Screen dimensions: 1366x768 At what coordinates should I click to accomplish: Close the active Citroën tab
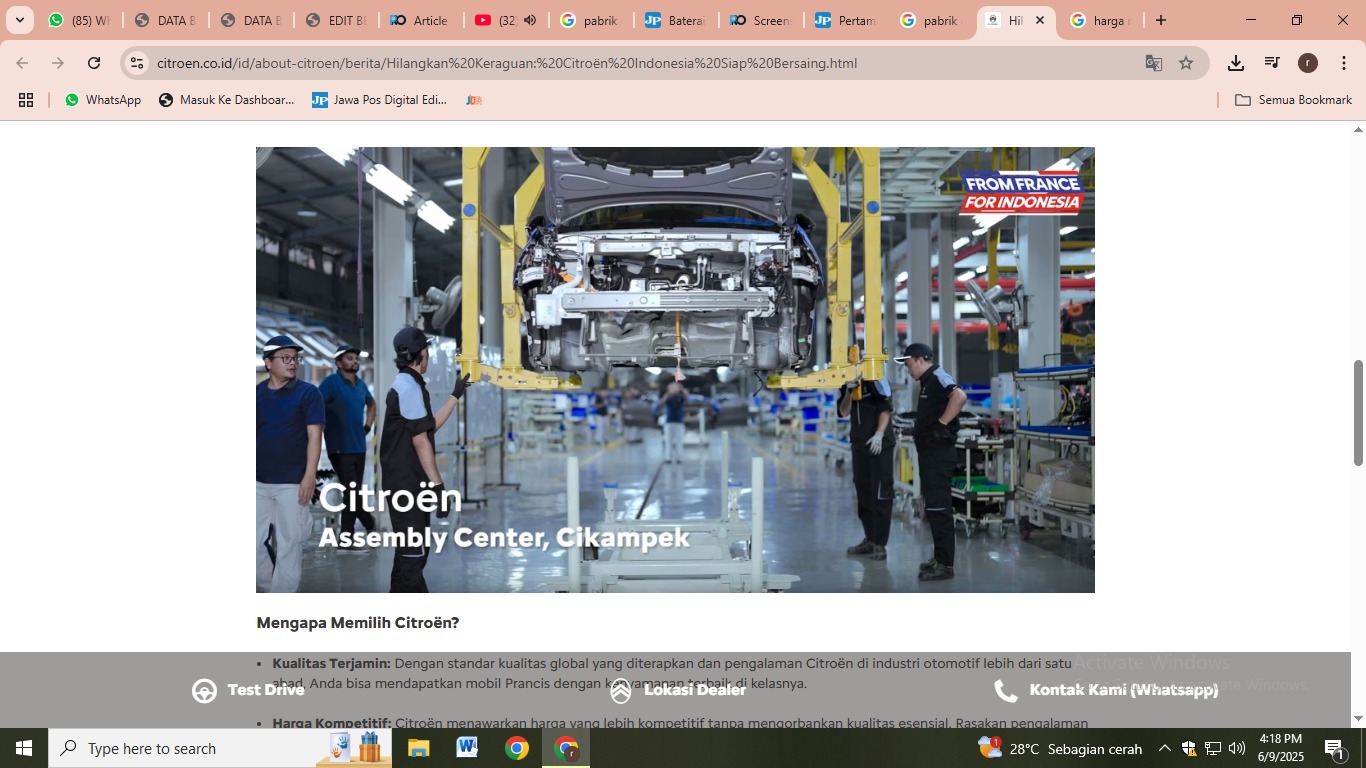1040,20
